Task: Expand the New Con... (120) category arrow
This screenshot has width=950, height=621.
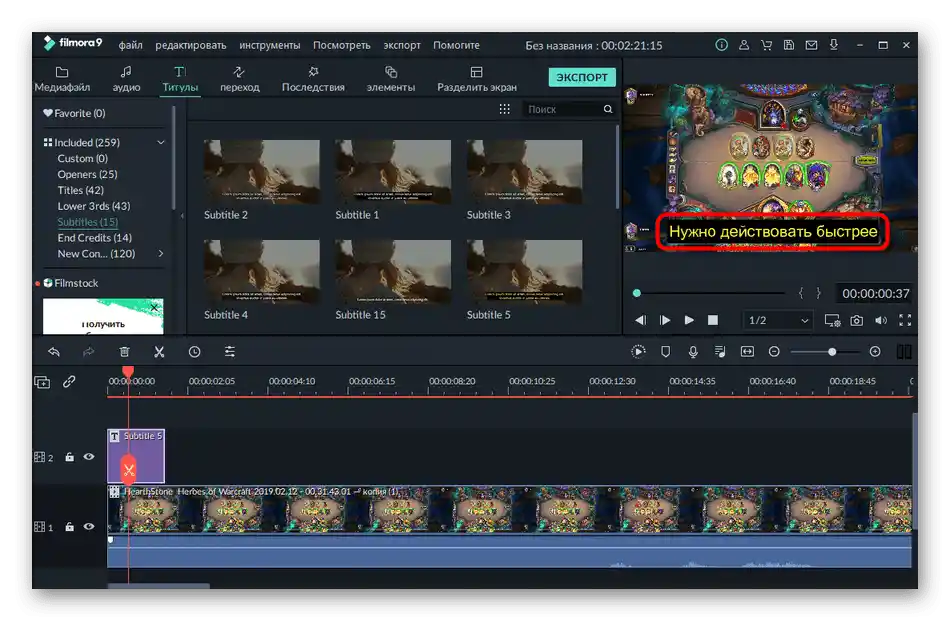Action: coord(161,254)
